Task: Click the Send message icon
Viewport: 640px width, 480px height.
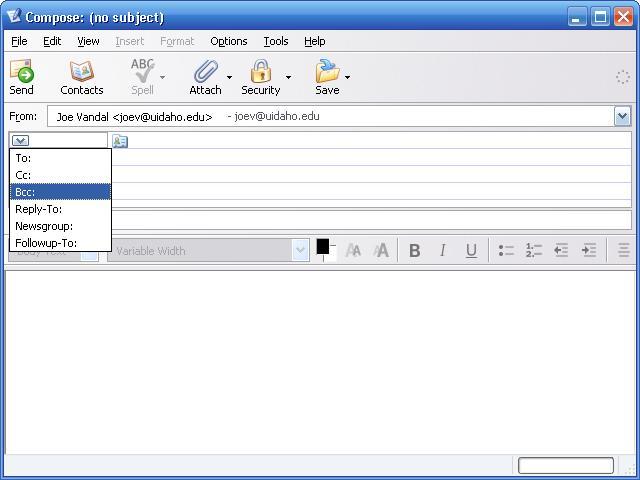Action: 22,71
